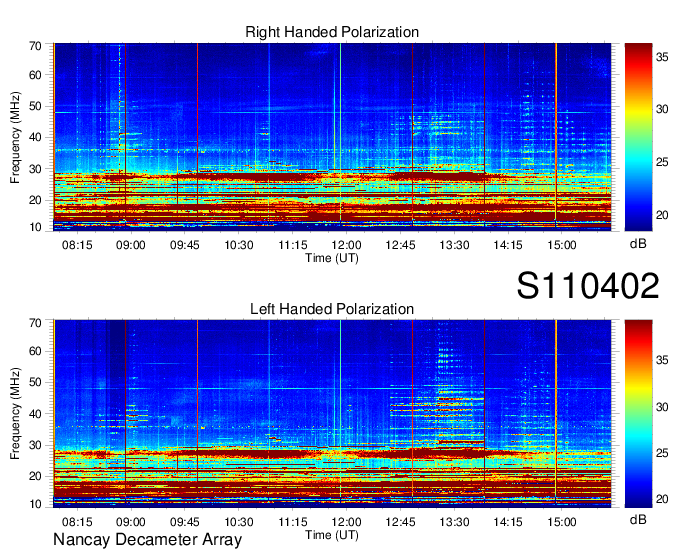
Task: Click 13:30 tick on right-handed plot time axis
Action: [x=454, y=245]
